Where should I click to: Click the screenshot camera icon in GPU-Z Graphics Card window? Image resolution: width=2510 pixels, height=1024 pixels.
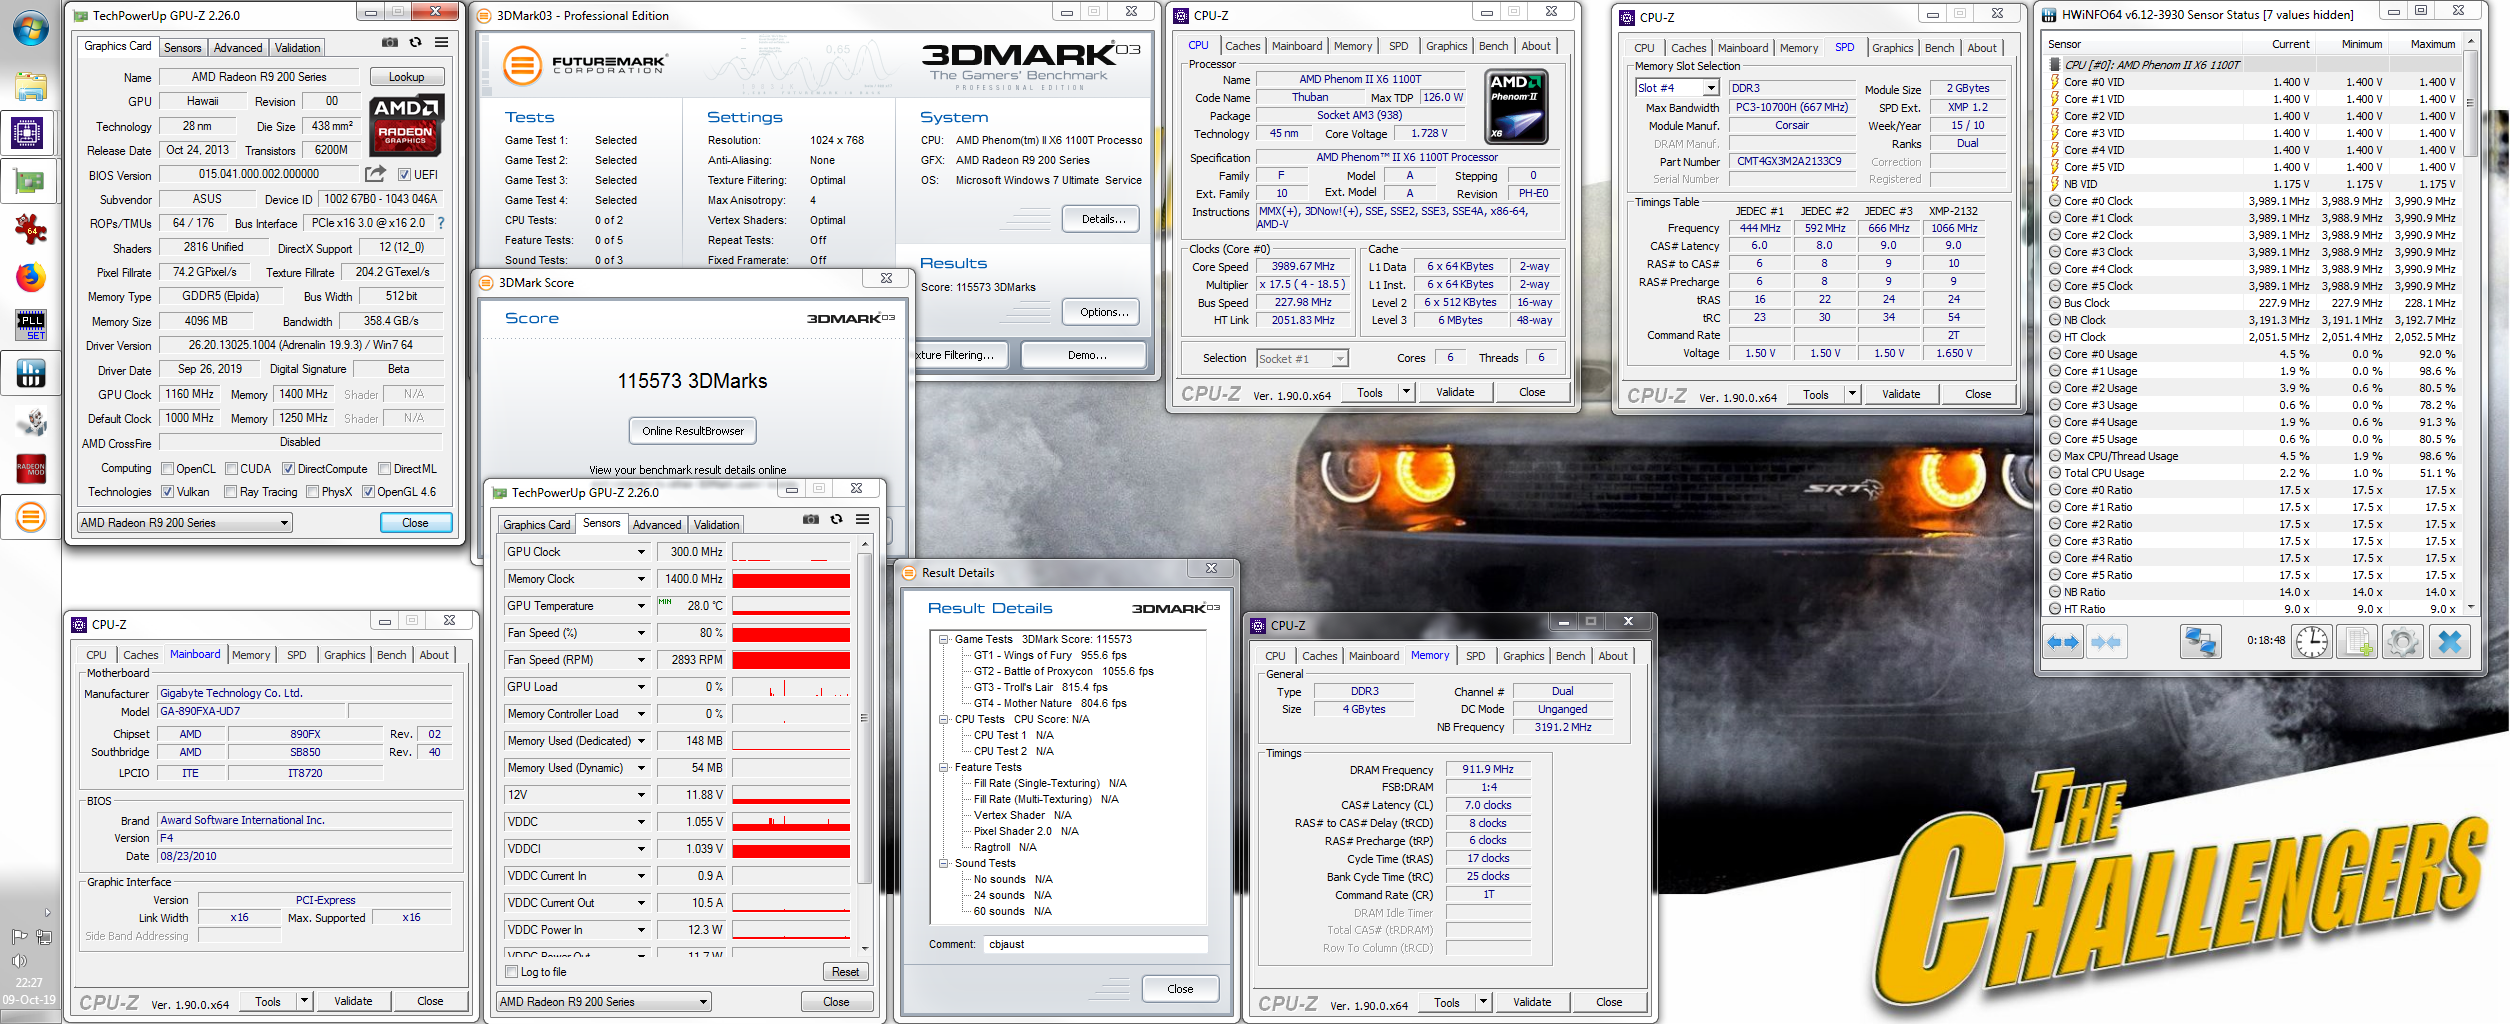coord(390,43)
